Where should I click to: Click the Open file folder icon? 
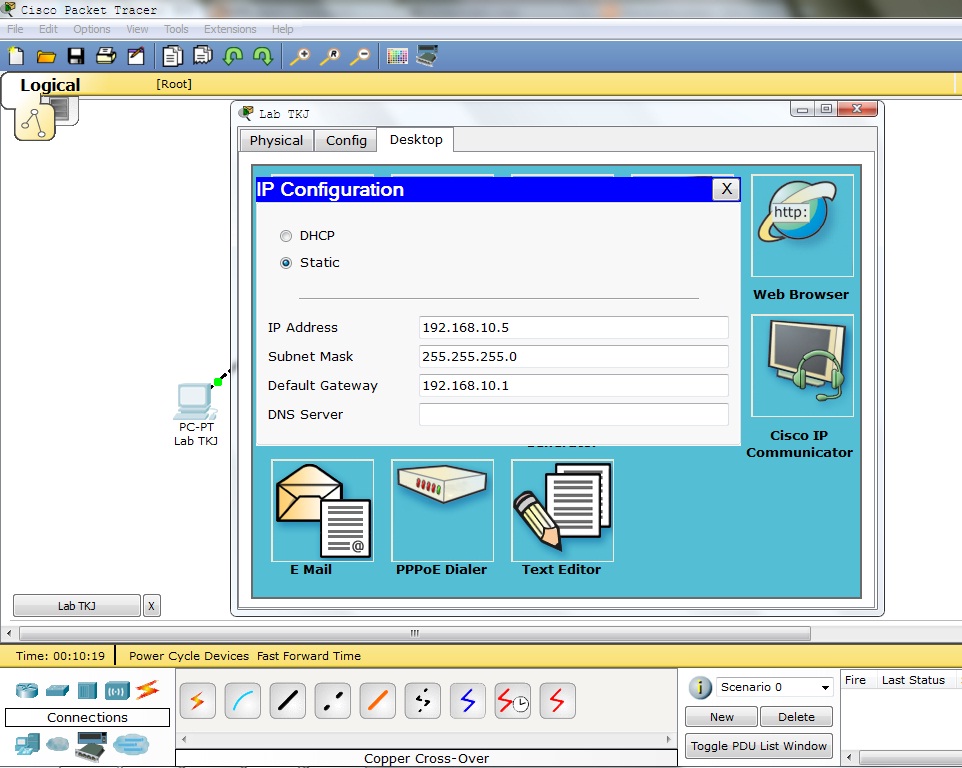click(46, 56)
